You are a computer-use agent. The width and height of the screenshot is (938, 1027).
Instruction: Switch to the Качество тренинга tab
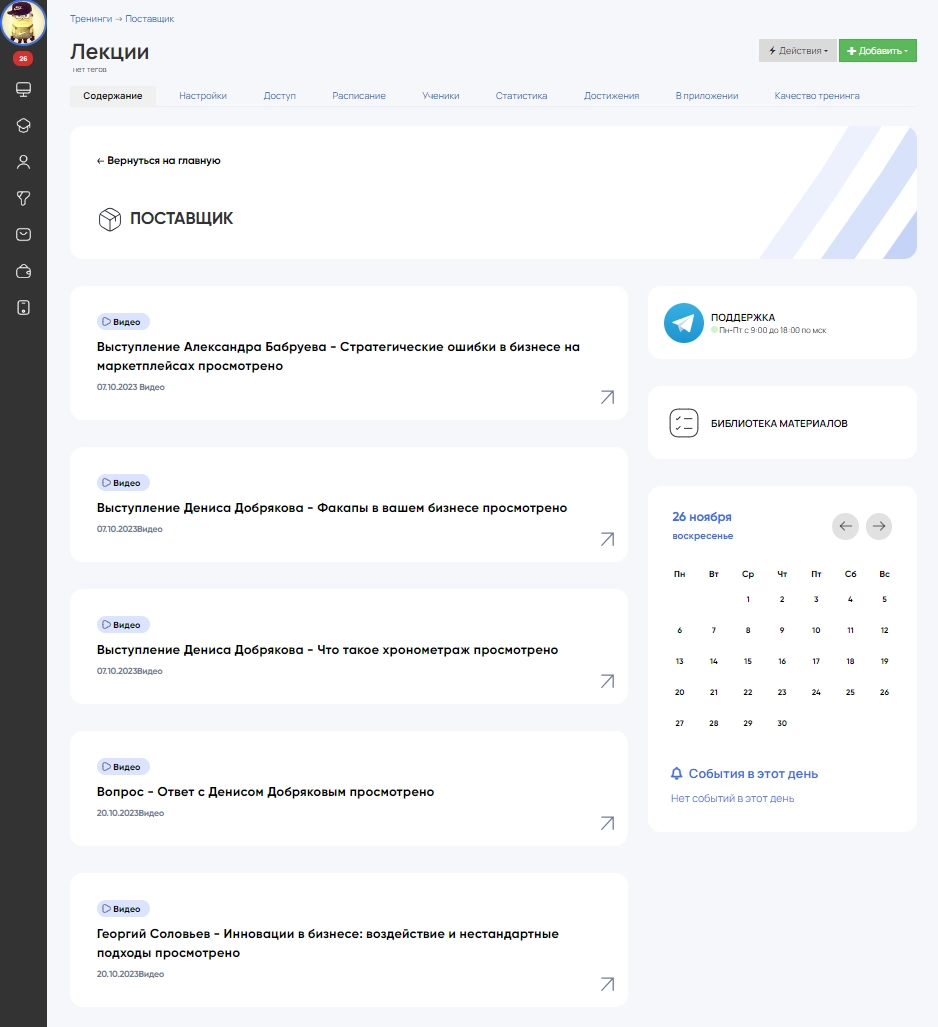(x=817, y=96)
